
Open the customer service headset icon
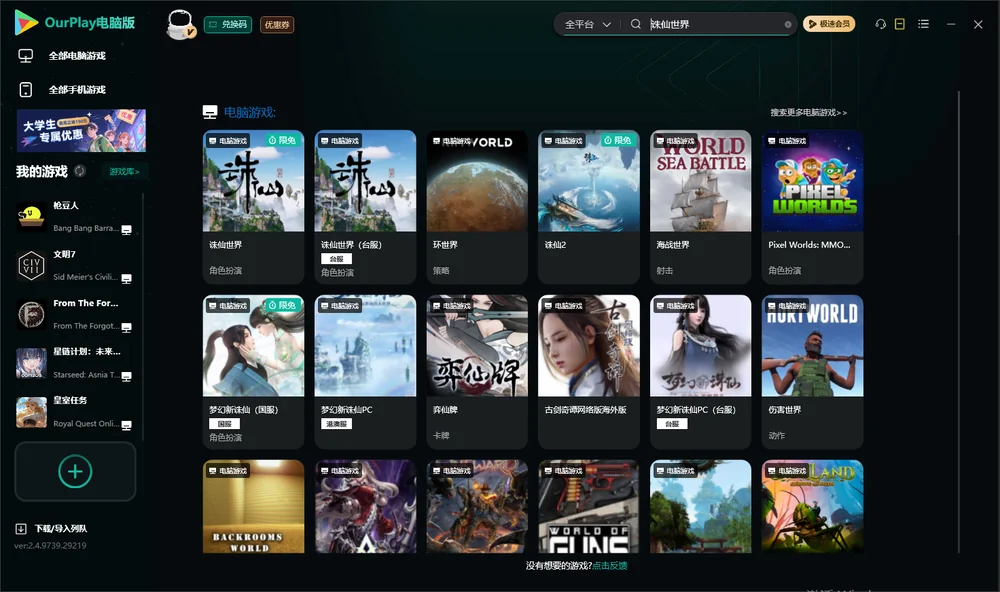point(880,24)
